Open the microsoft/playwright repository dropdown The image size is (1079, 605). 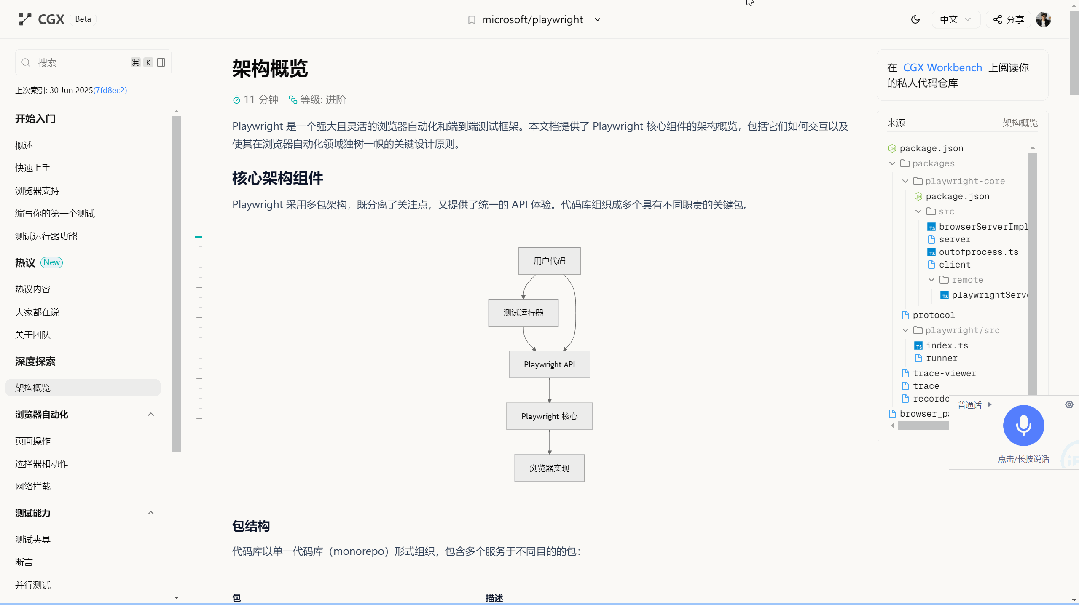point(597,20)
